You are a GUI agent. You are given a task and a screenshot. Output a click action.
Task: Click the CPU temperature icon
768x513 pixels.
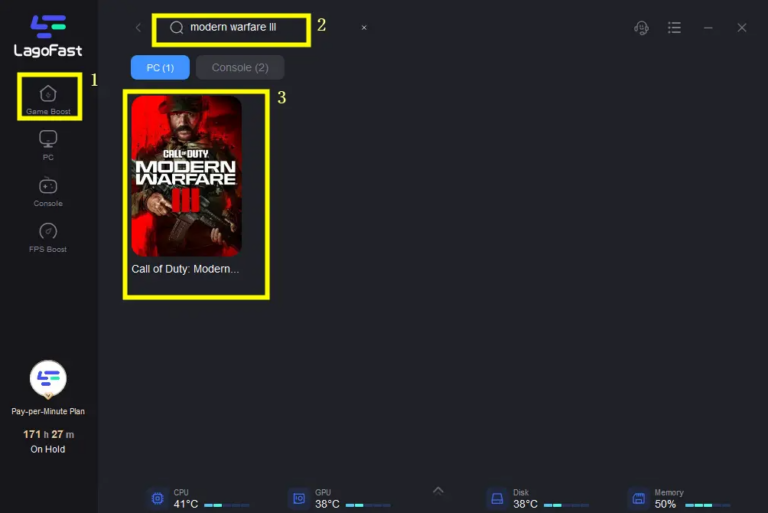pos(157,498)
